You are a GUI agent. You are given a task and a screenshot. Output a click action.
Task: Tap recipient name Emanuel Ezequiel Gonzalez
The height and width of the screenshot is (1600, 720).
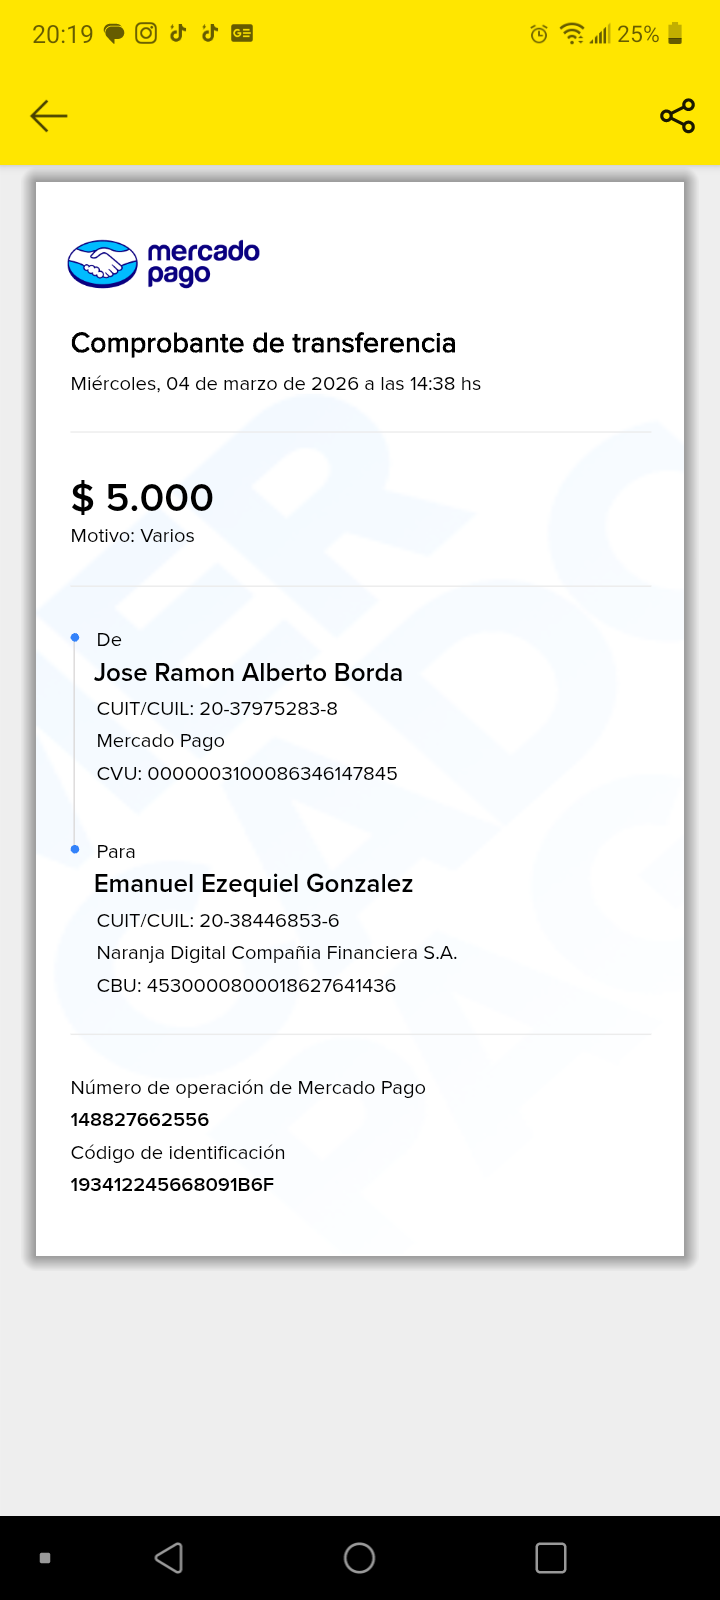pyautogui.click(x=253, y=883)
